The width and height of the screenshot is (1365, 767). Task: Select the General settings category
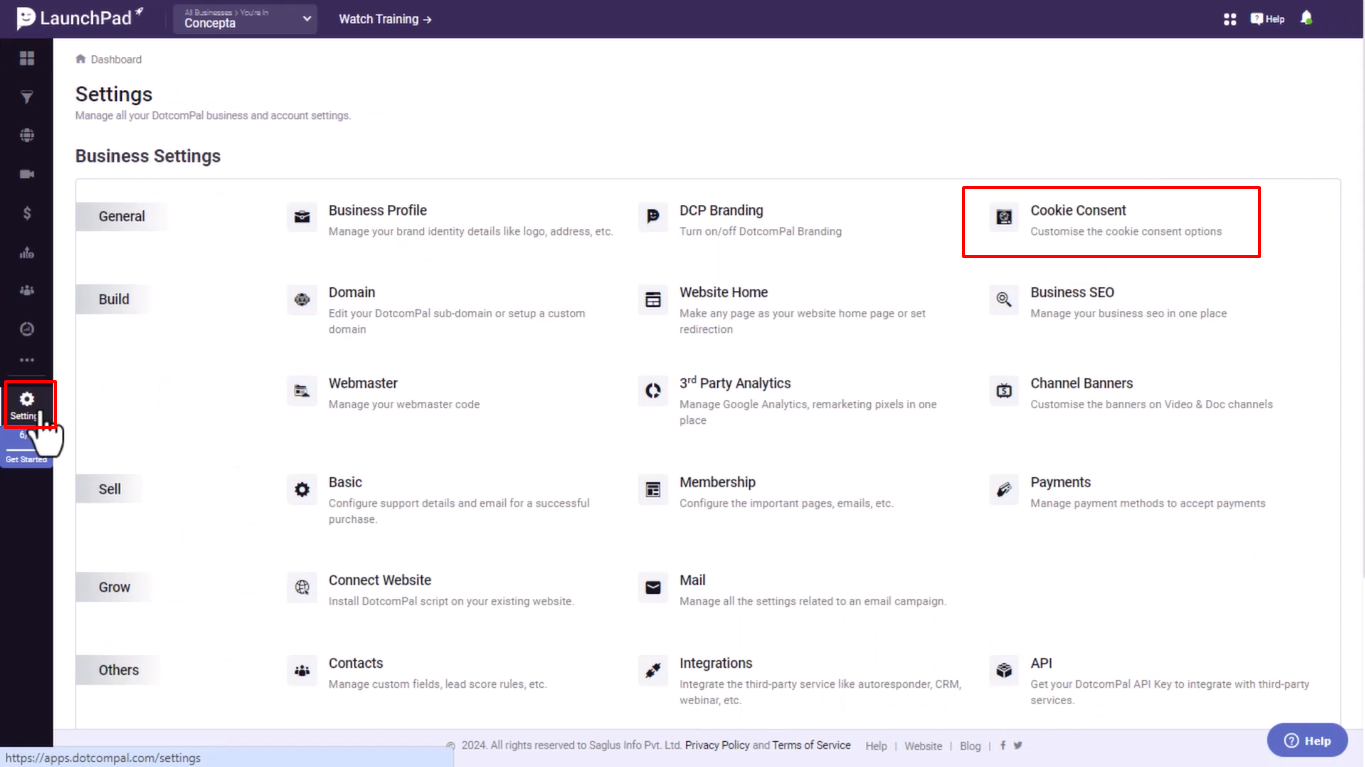point(122,216)
